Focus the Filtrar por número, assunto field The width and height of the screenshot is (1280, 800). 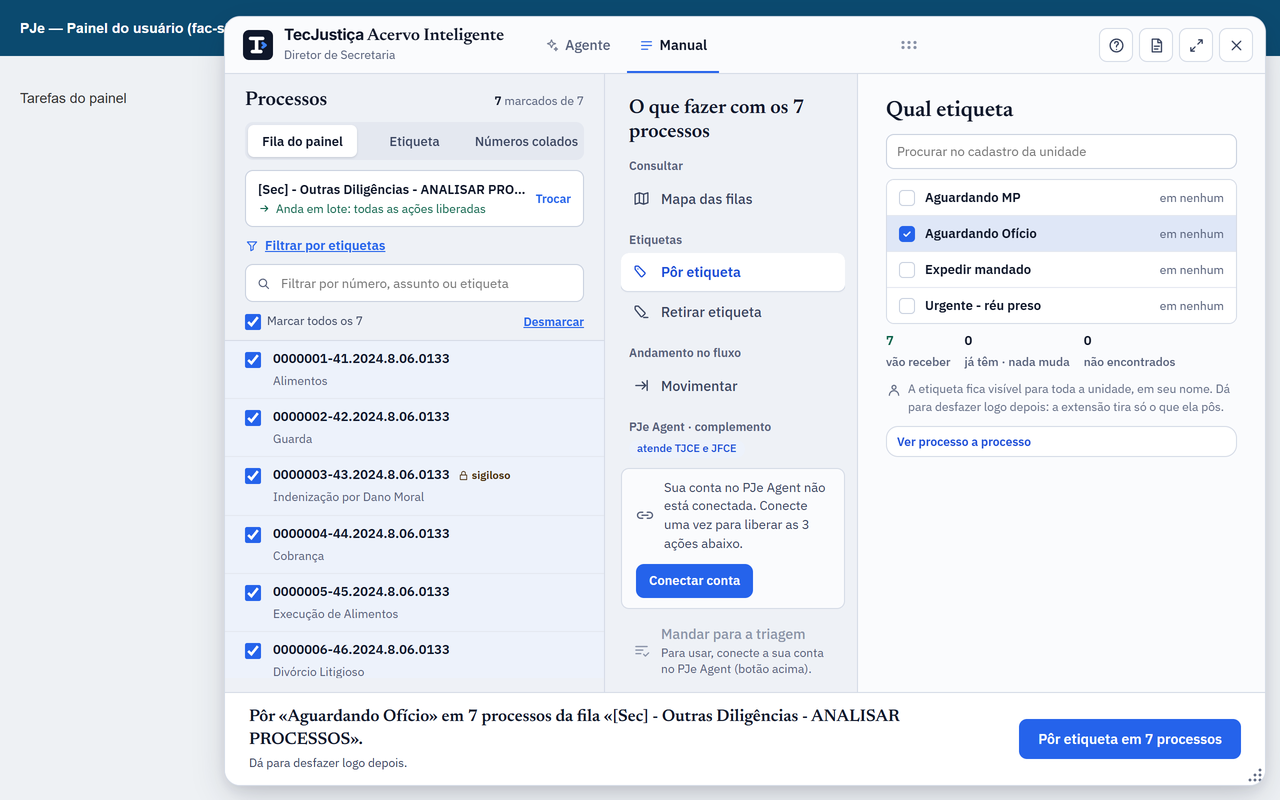point(414,283)
